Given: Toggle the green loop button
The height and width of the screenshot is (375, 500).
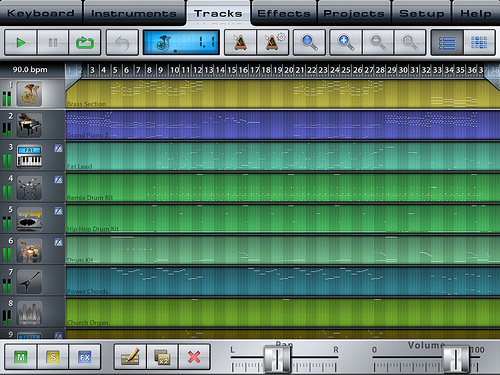Looking at the screenshot, I should tap(85, 43).
